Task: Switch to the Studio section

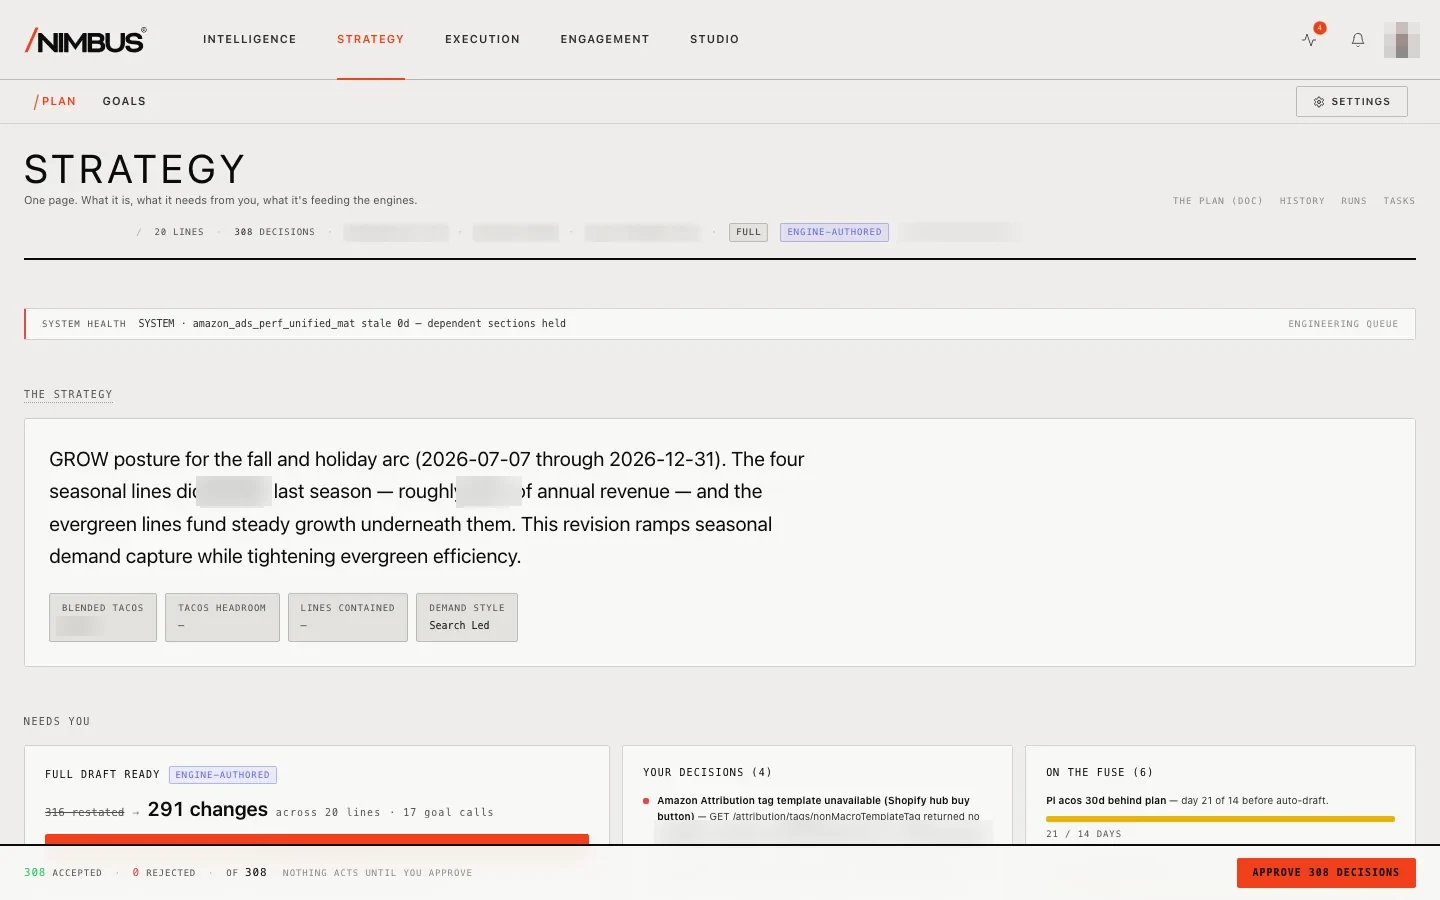Action: point(715,40)
